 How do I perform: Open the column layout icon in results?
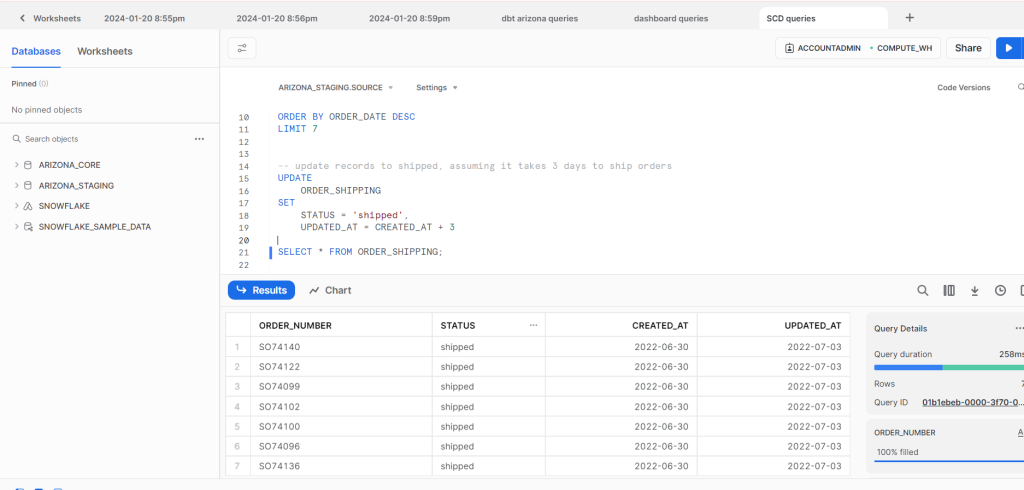[x=949, y=290]
